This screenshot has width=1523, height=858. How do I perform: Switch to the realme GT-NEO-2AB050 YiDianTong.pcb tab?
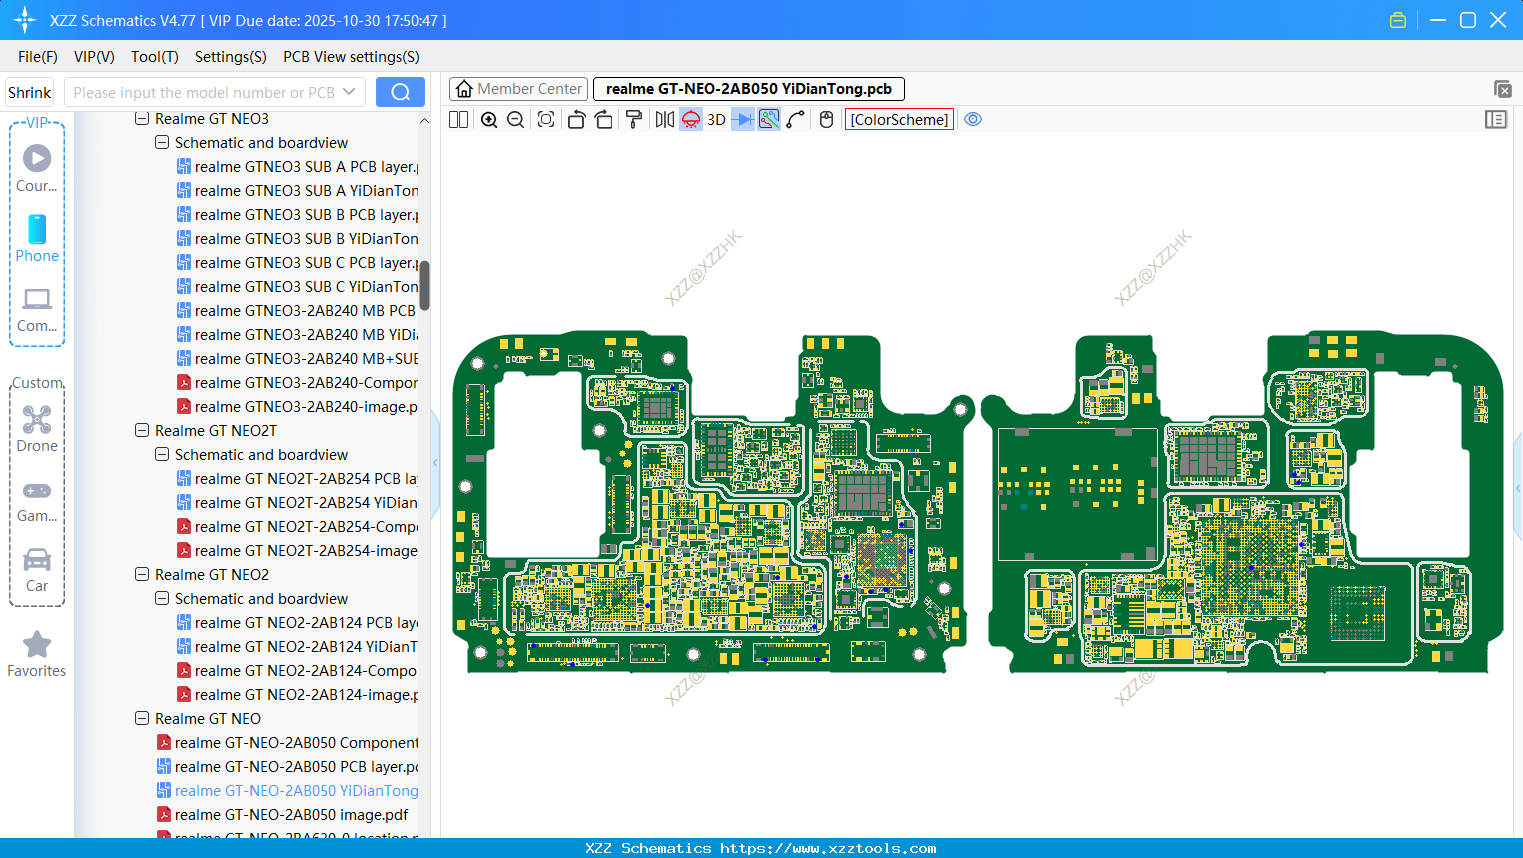[749, 89]
